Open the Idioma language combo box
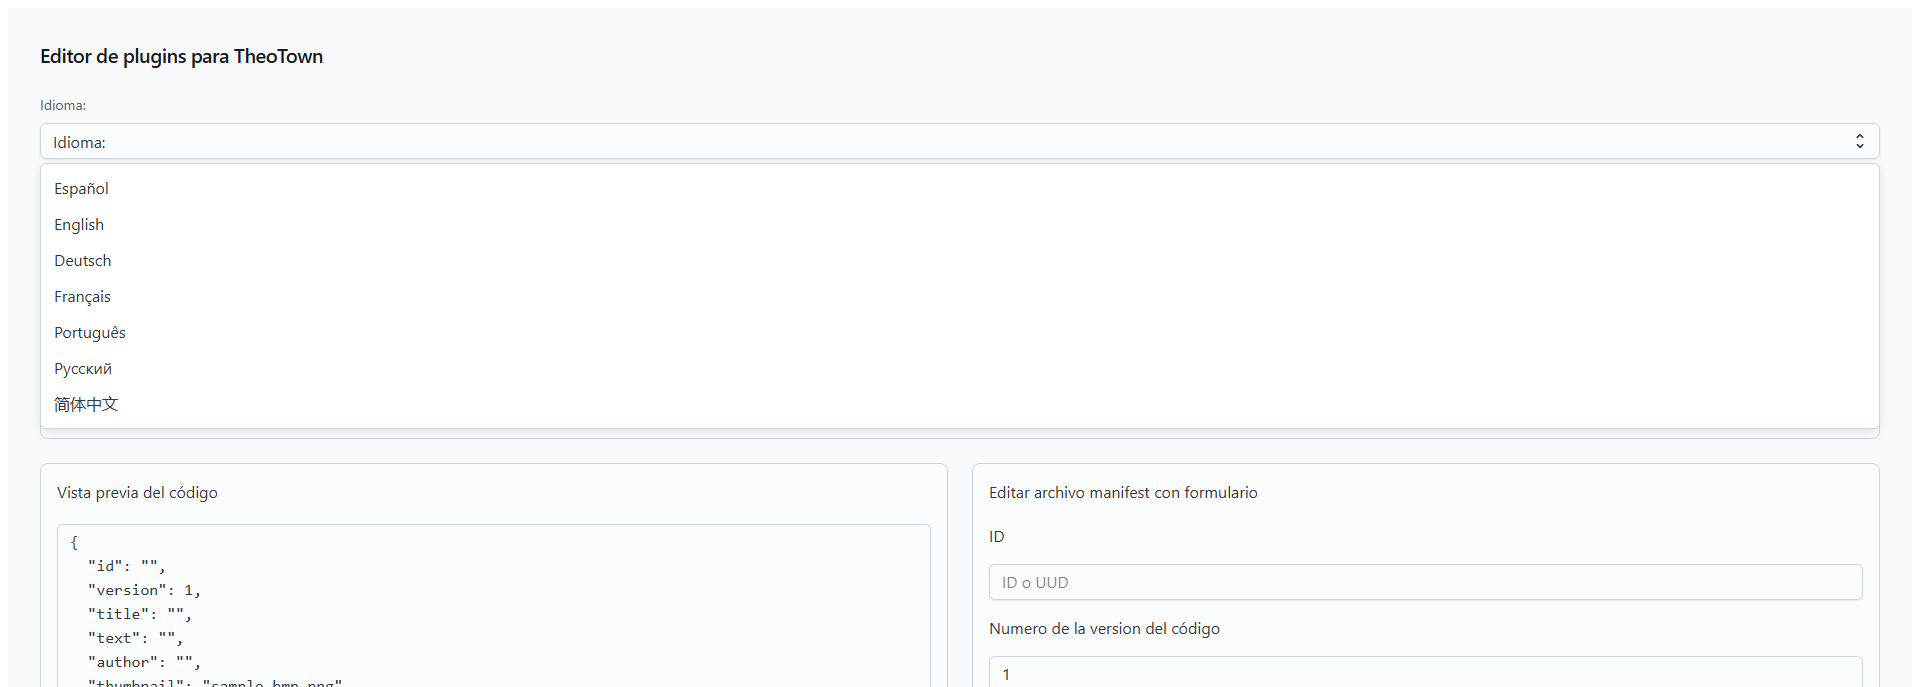The height and width of the screenshot is (687, 1920). 959,141
